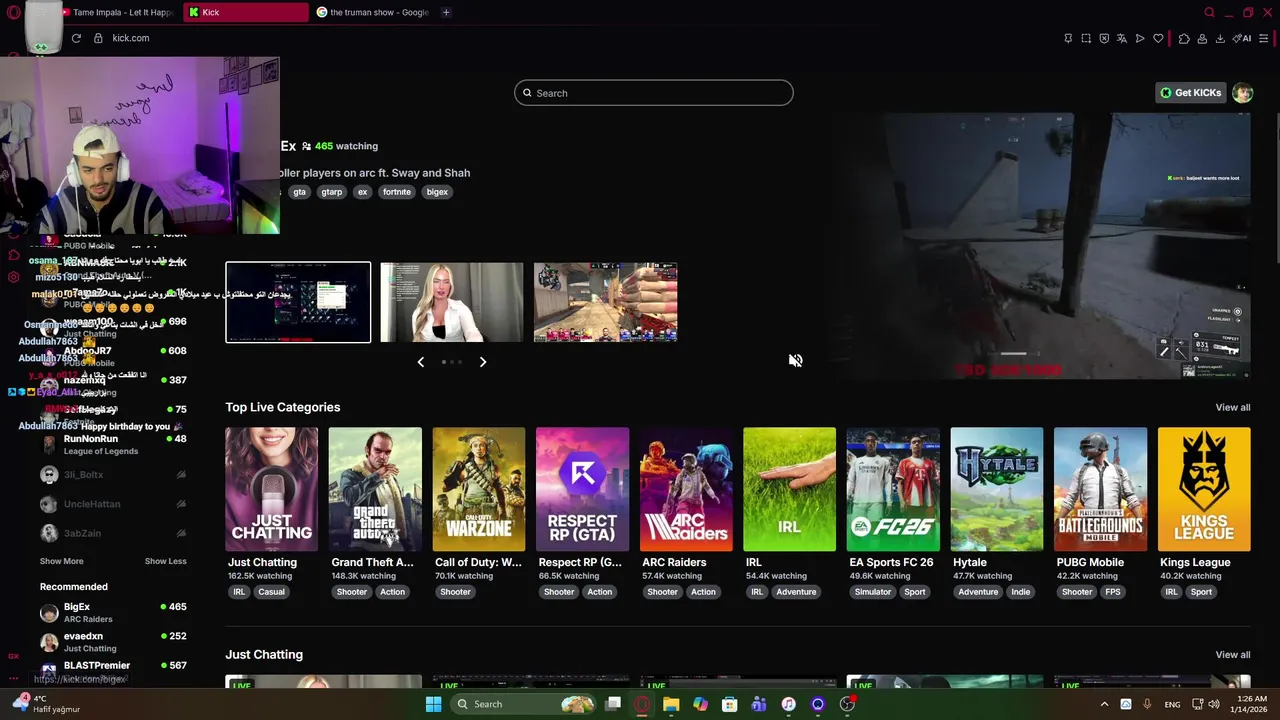
Task: Open Microsoft Teams from taskbar
Action: [x=759, y=704]
